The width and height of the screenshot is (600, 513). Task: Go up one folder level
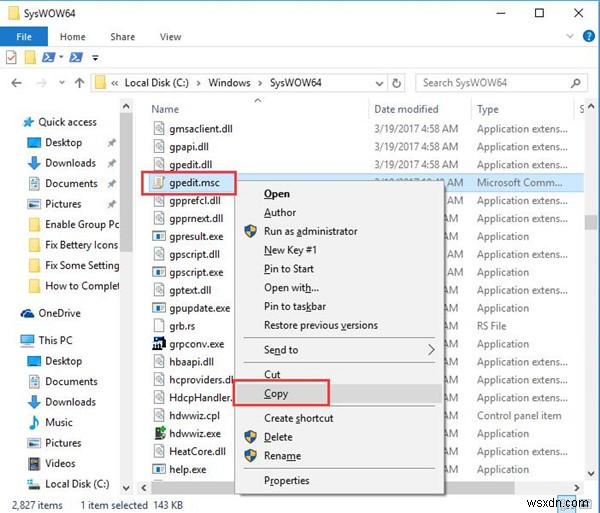click(79, 83)
